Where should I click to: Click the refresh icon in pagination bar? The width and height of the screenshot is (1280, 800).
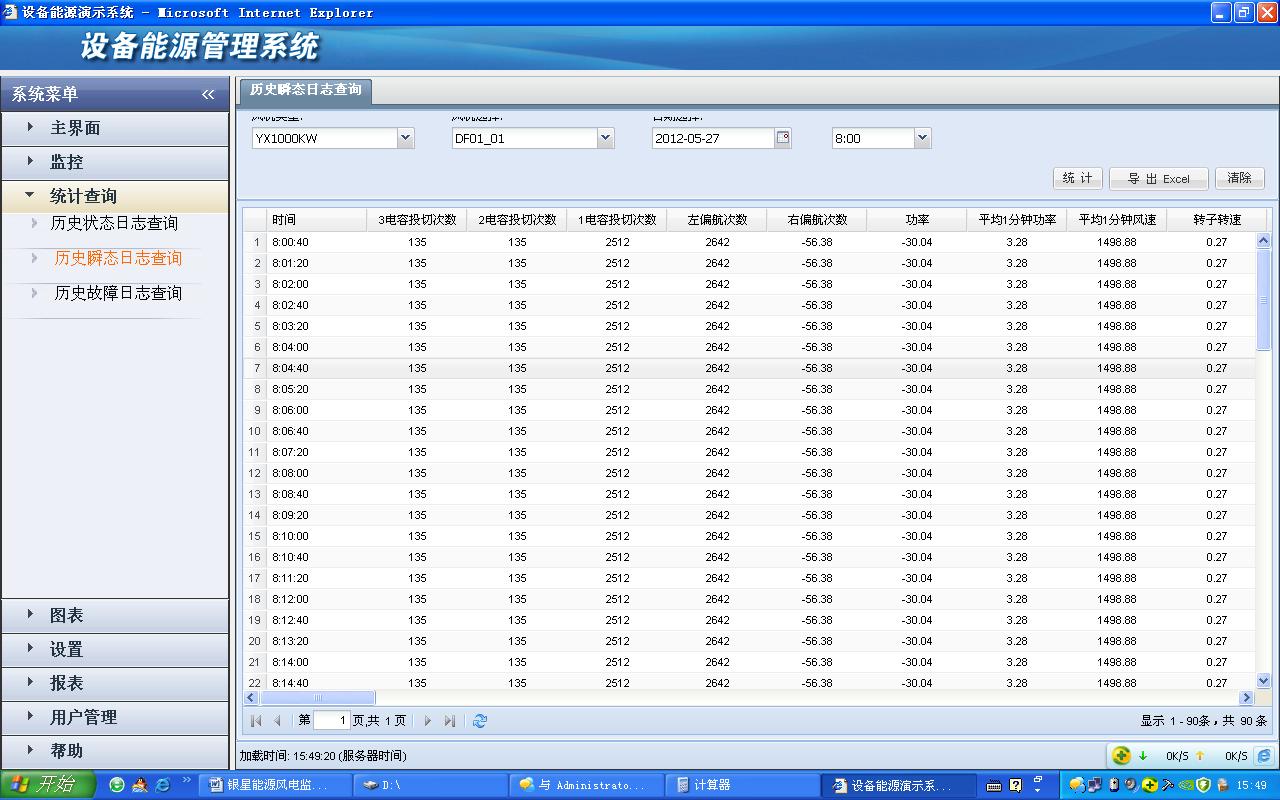[x=480, y=720]
